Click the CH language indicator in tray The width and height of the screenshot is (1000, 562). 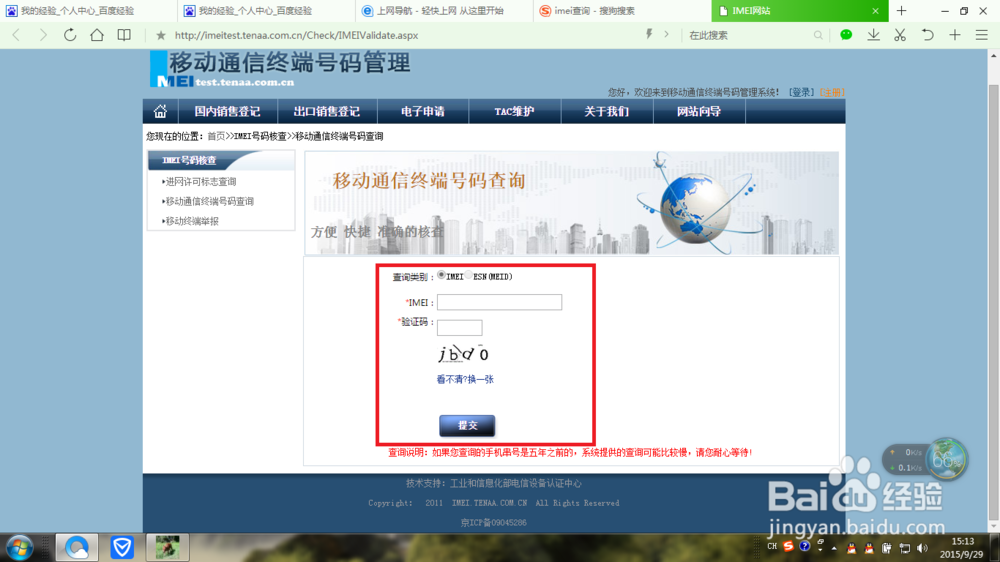[772, 547]
